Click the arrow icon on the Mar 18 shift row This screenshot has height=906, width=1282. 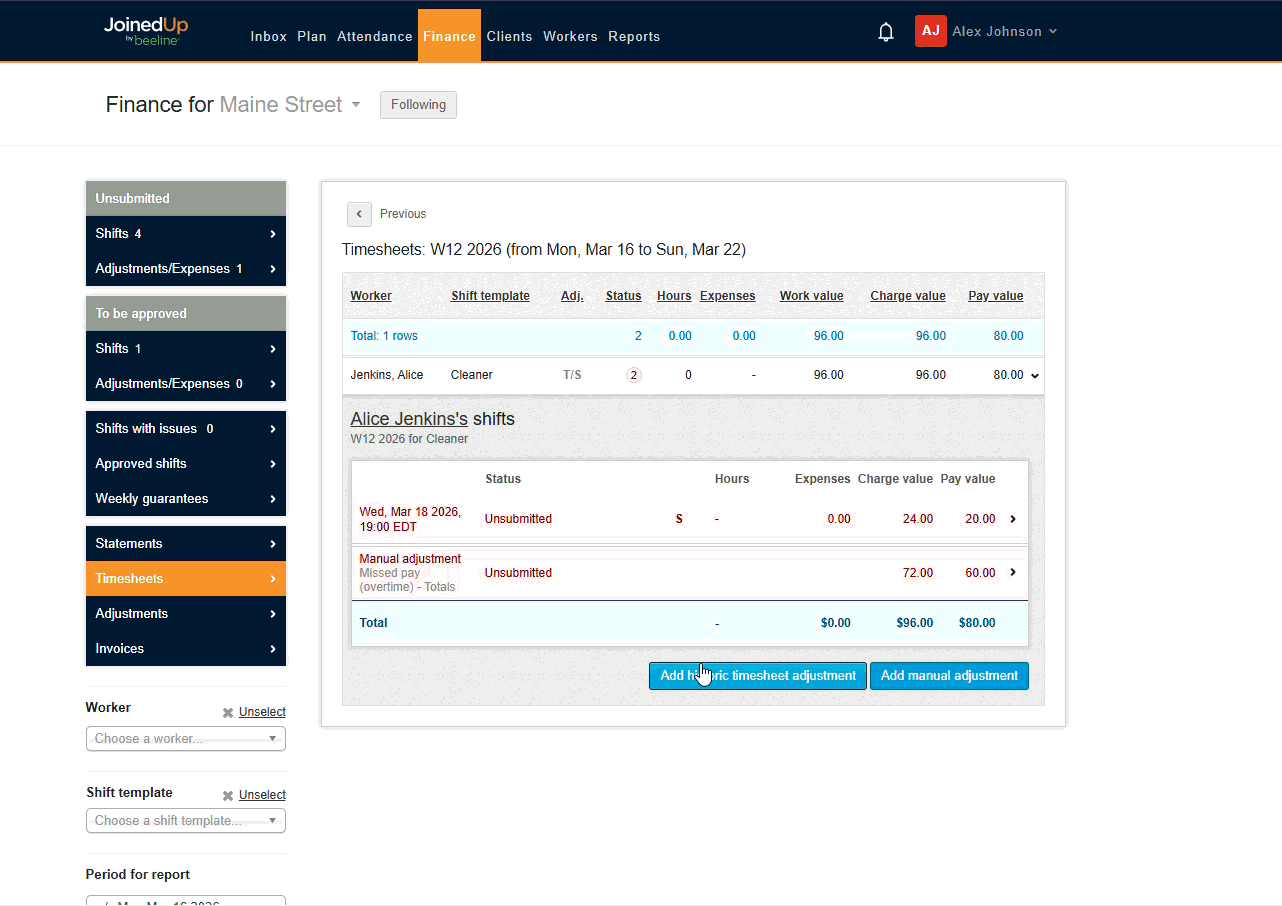[x=1012, y=518]
